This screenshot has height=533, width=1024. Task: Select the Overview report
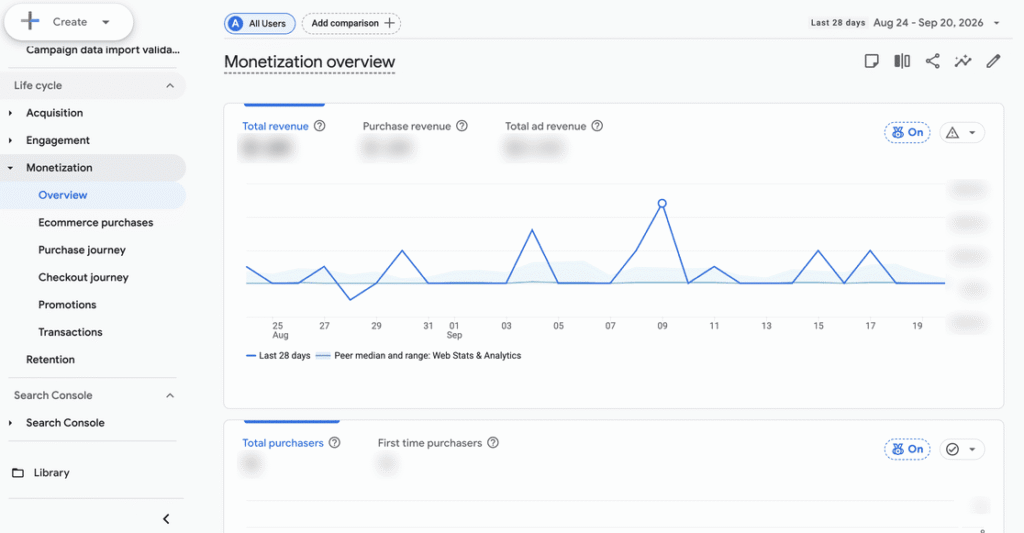[x=63, y=195]
